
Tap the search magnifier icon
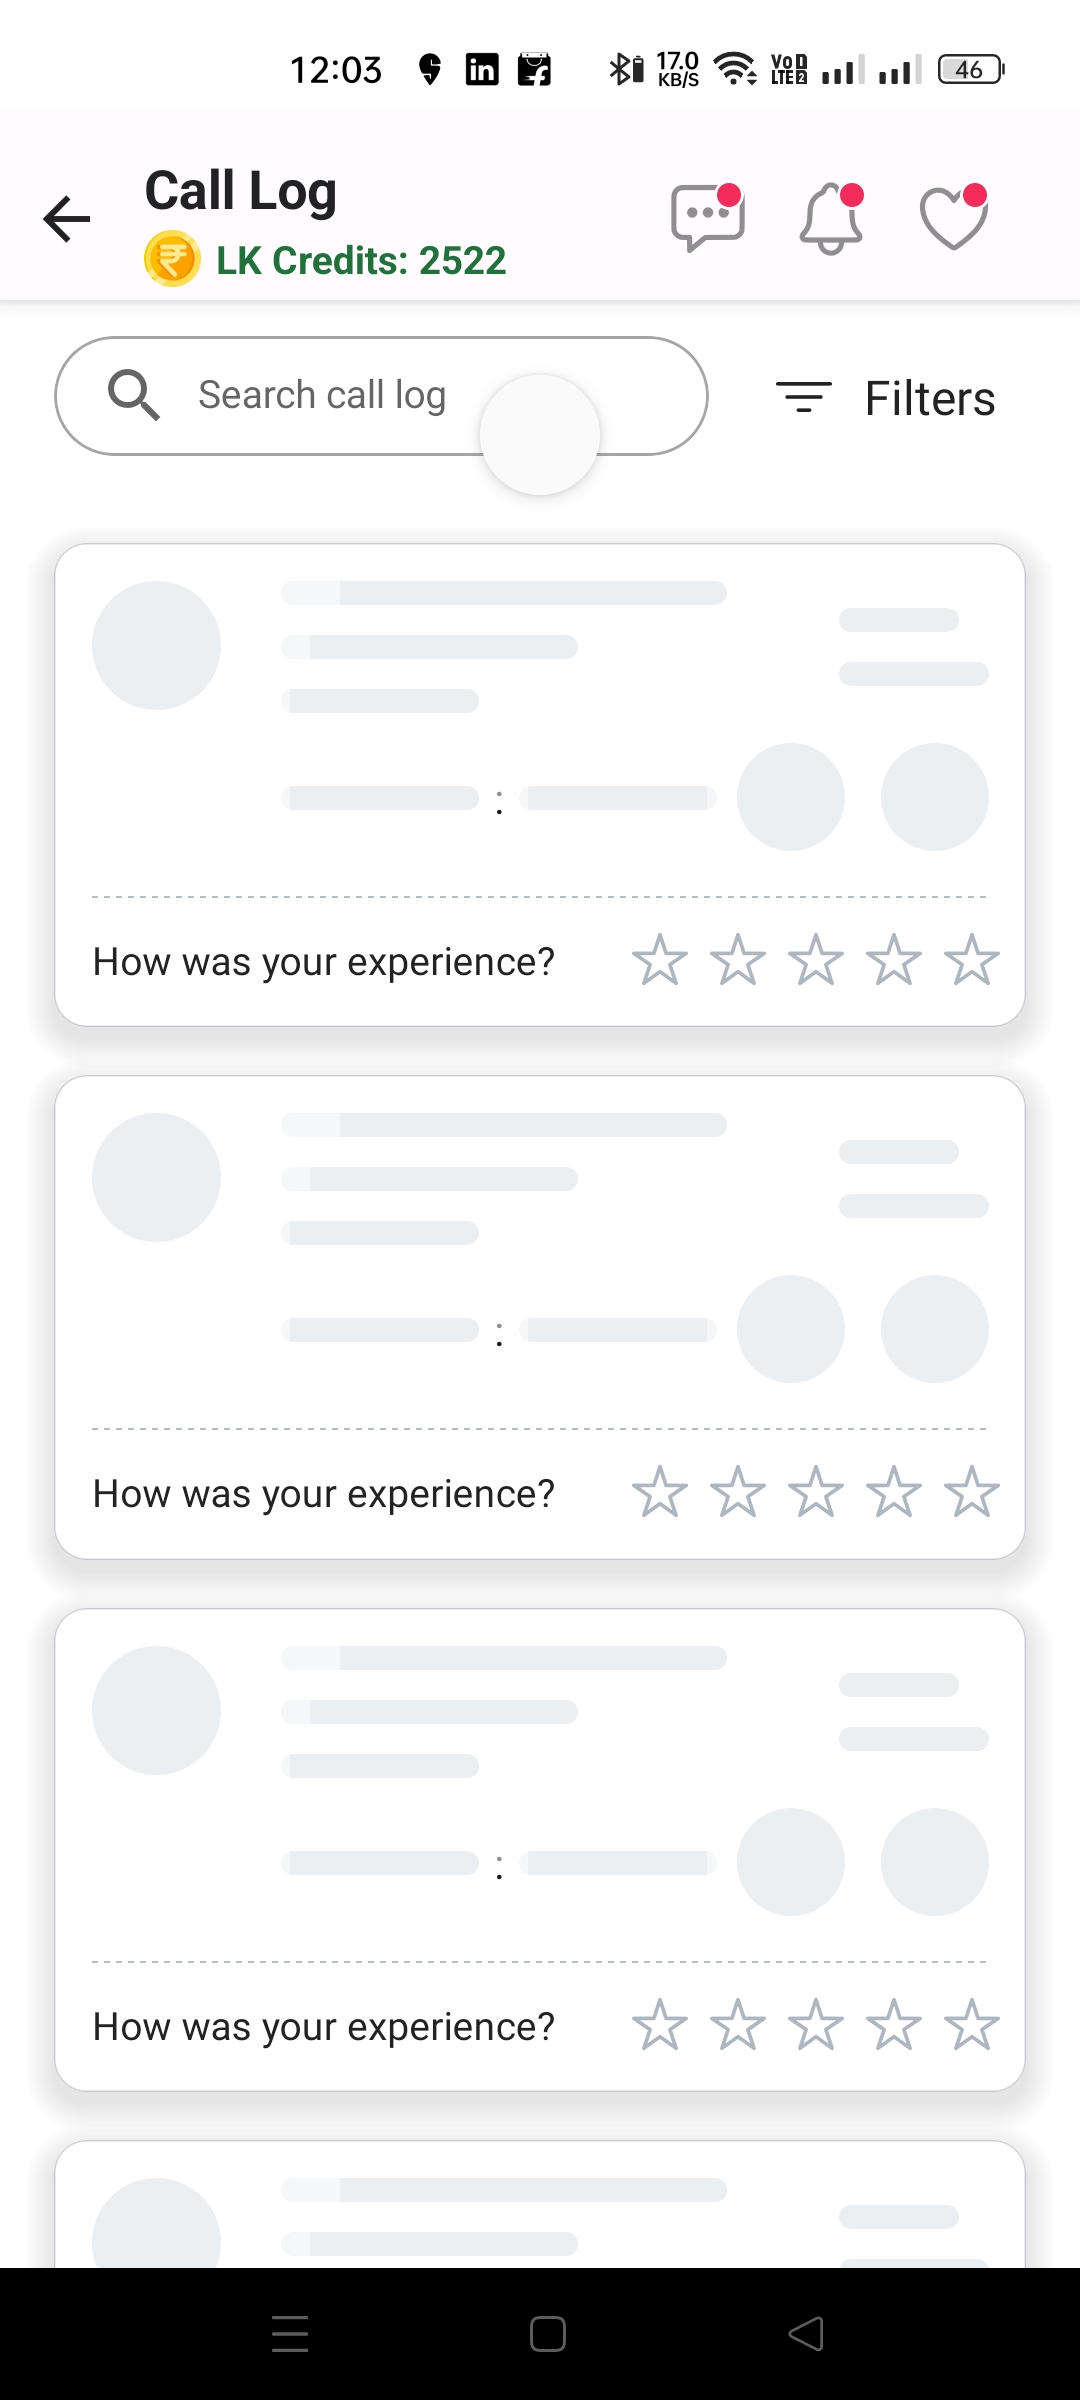coord(134,395)
